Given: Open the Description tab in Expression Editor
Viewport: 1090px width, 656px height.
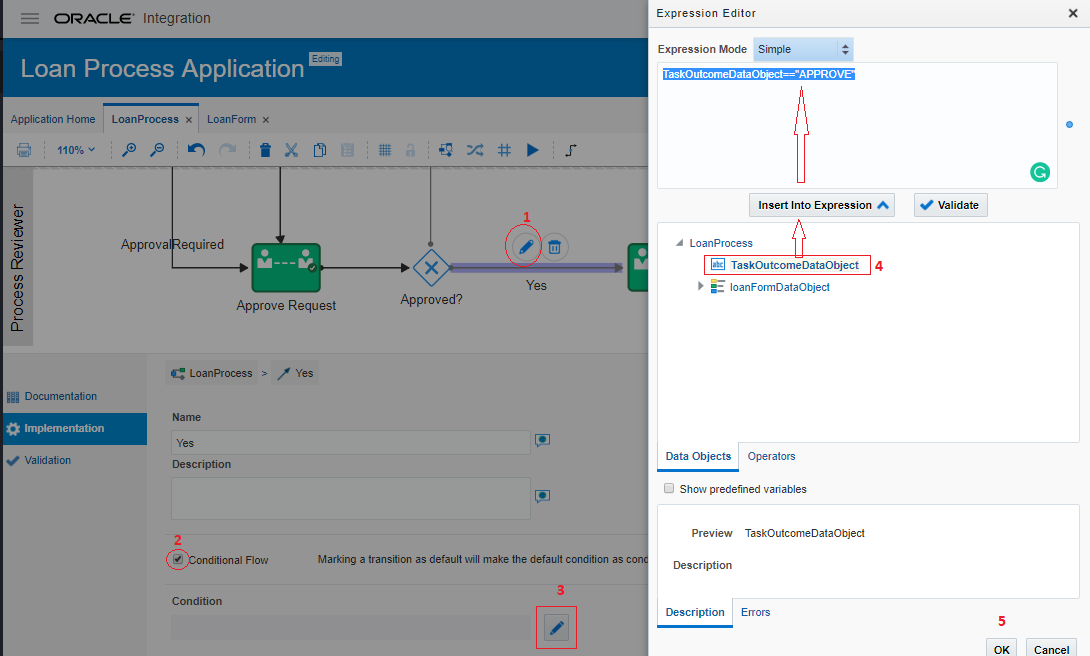Looking at the screenshot, I should [x=695, y=612].
